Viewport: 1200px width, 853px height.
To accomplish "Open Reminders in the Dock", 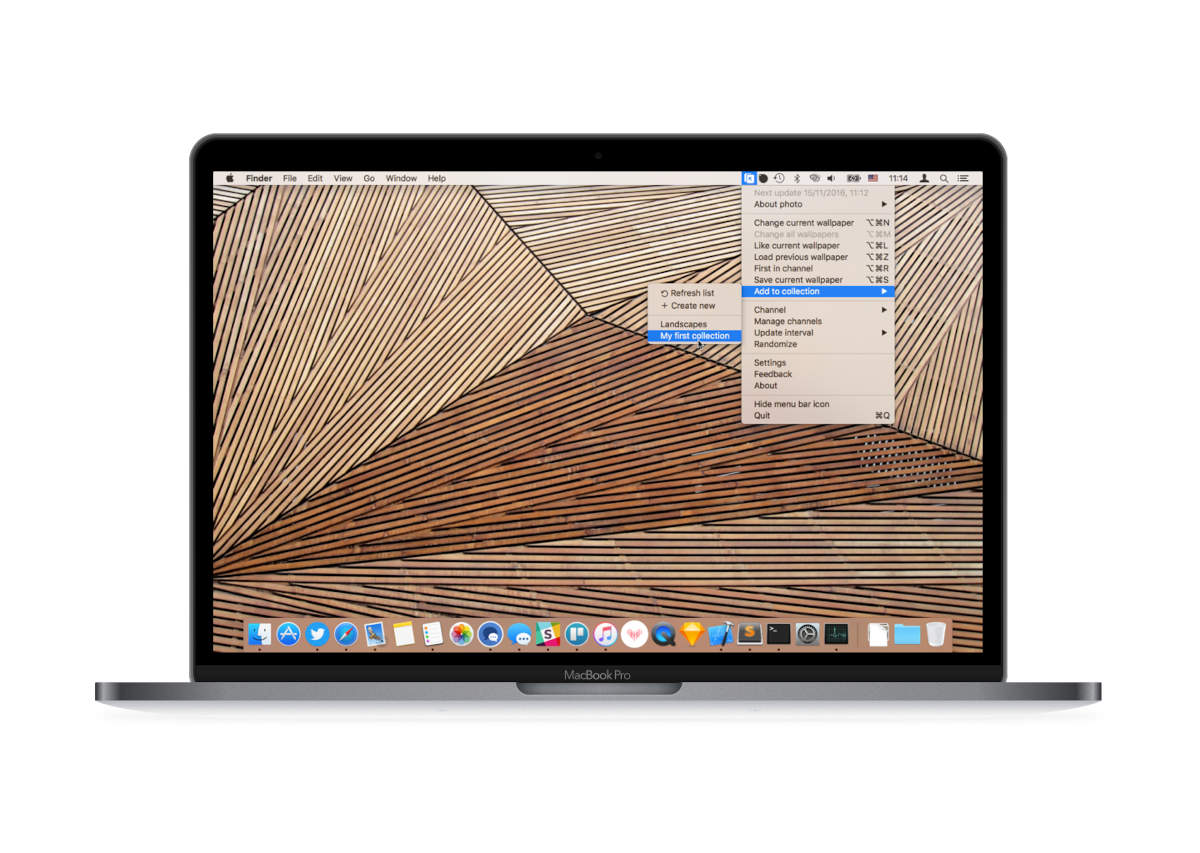I will [x=432, y=634].
